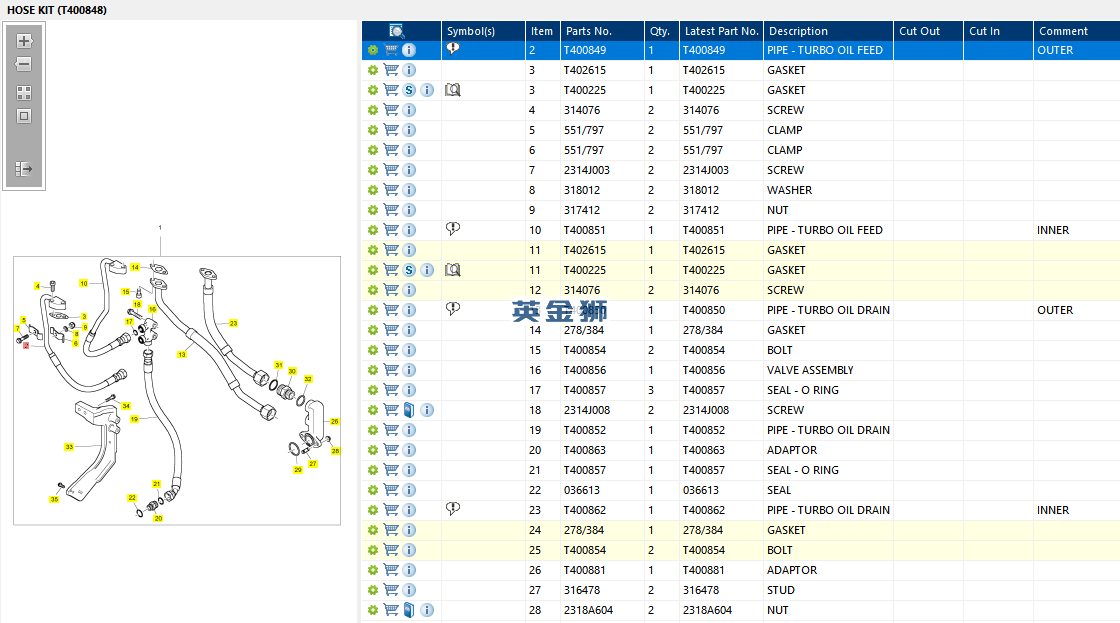
Task: Click the search icon in table header
Action: pos(396,31)
